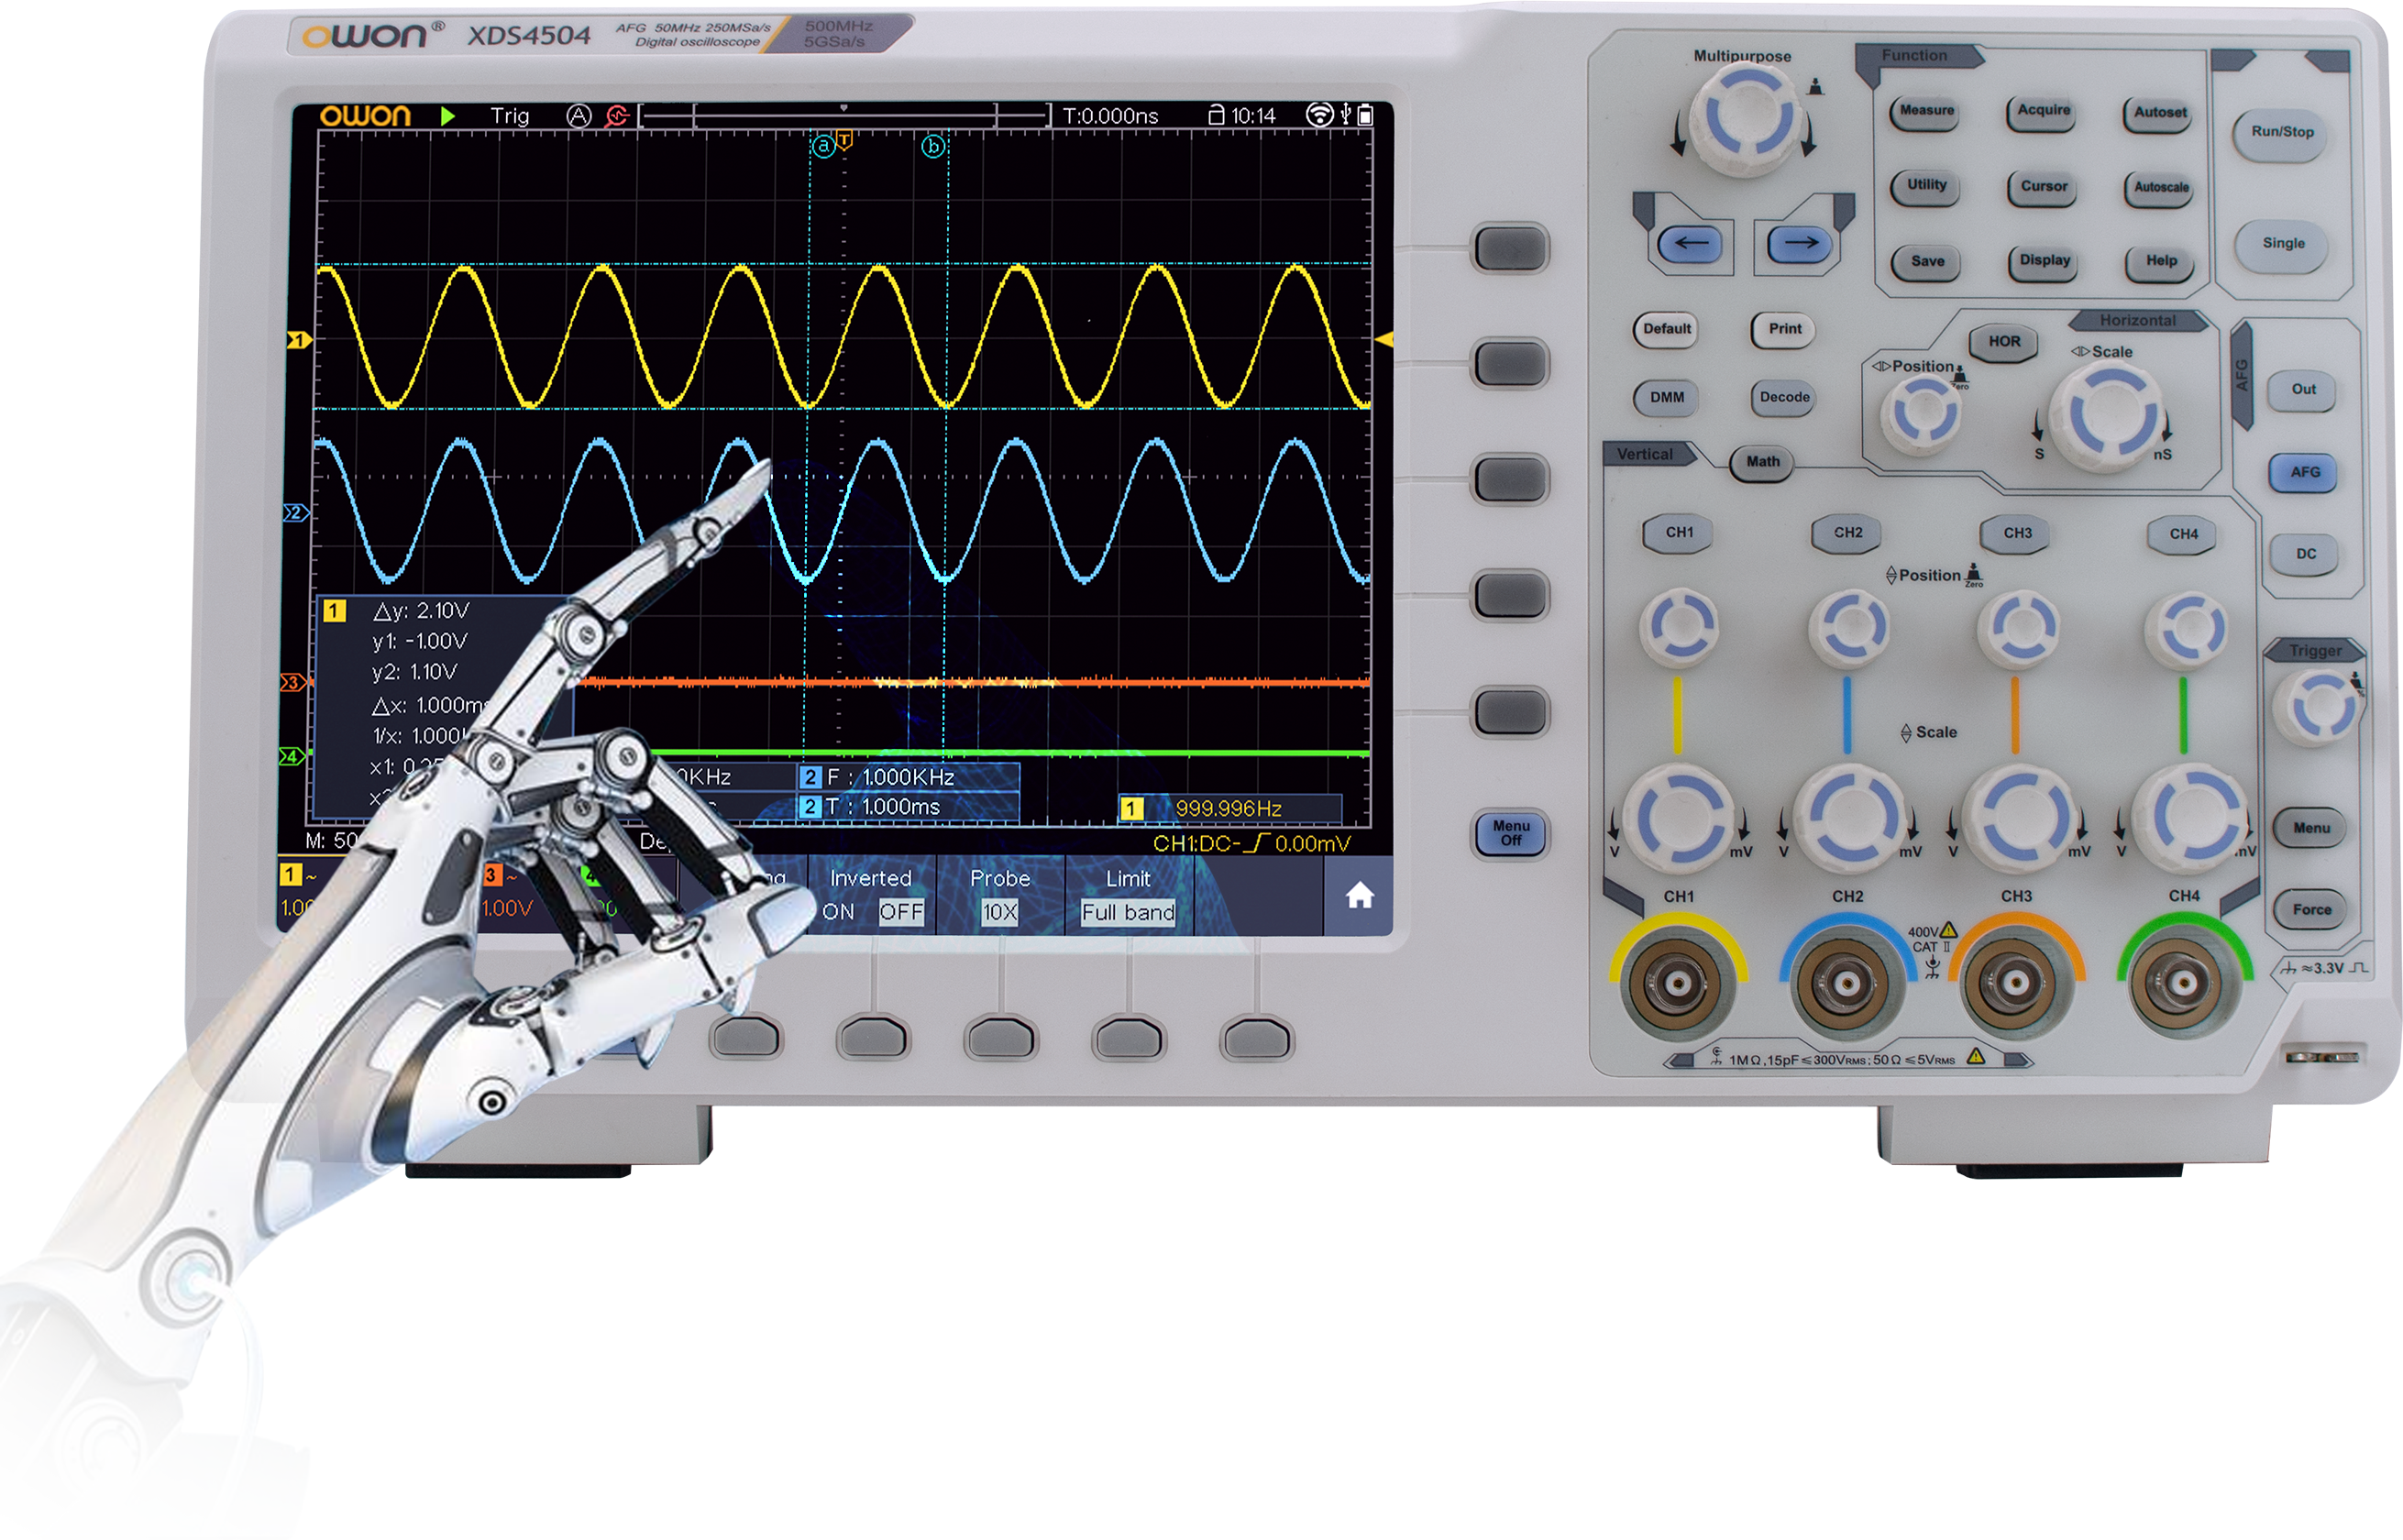The image size is (2403, 1540).
Task: Click the Cursor function button
Action: pyautogui.click(x=2042, y=187)
